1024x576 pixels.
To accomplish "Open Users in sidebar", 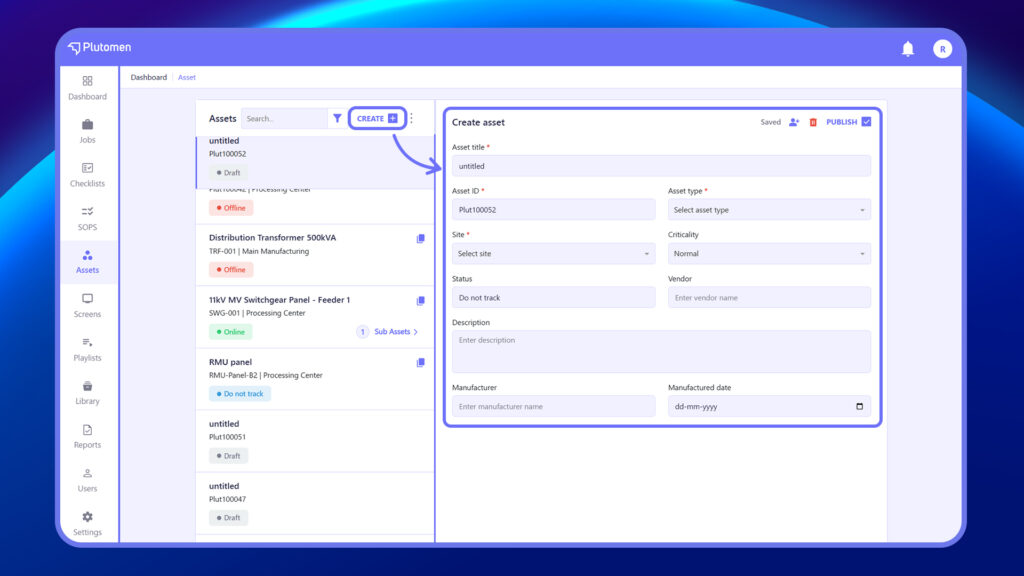I will 88,480.
